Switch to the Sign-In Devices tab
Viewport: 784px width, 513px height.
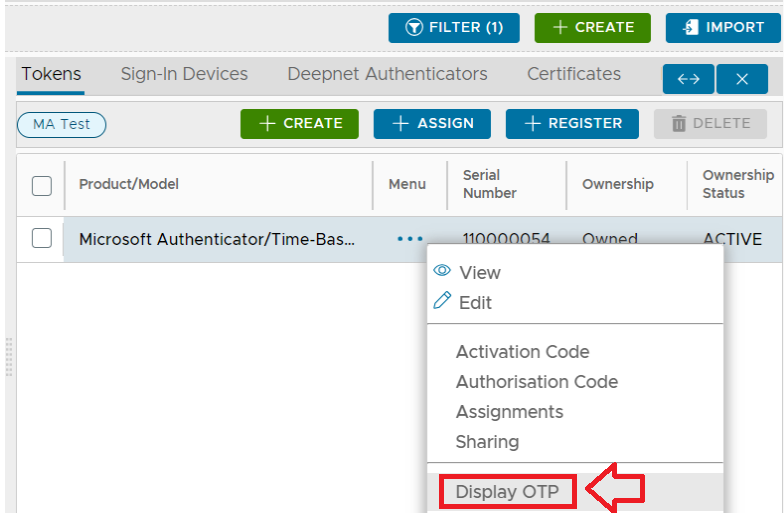coord(184,74)
